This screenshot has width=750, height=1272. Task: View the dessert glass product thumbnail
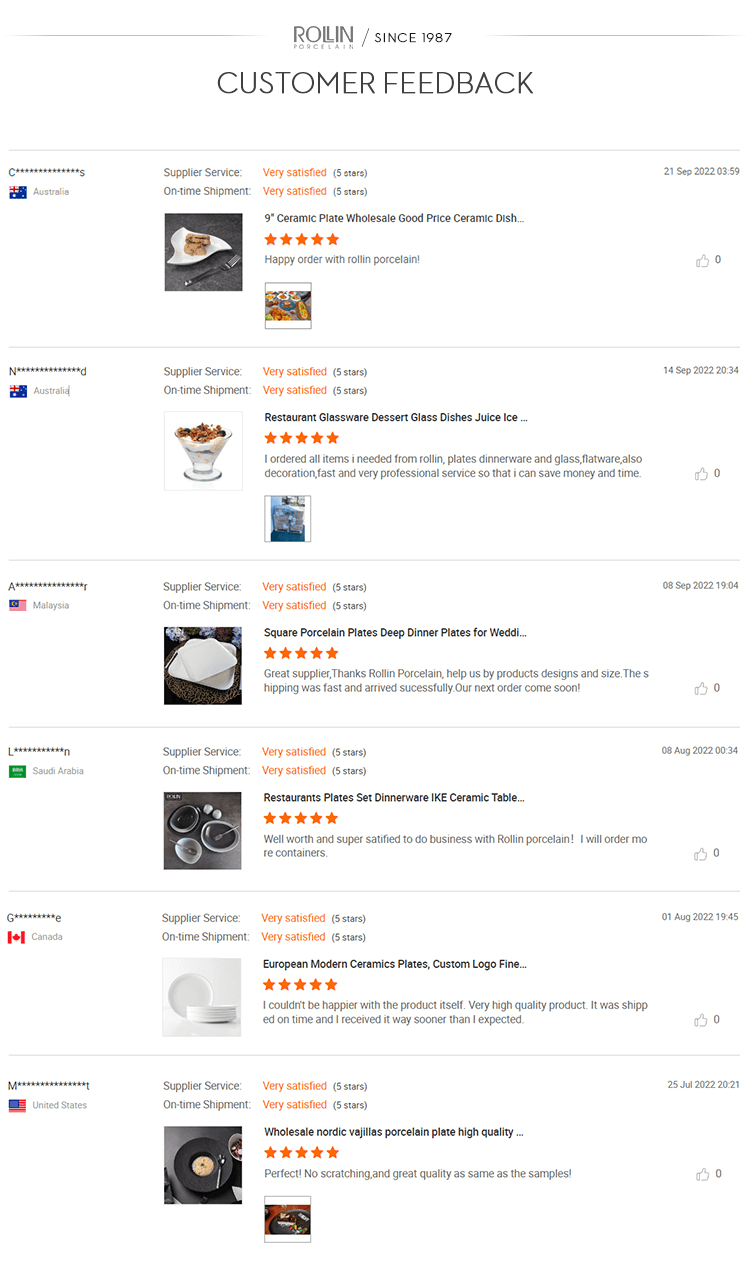[x=203, y=451]
